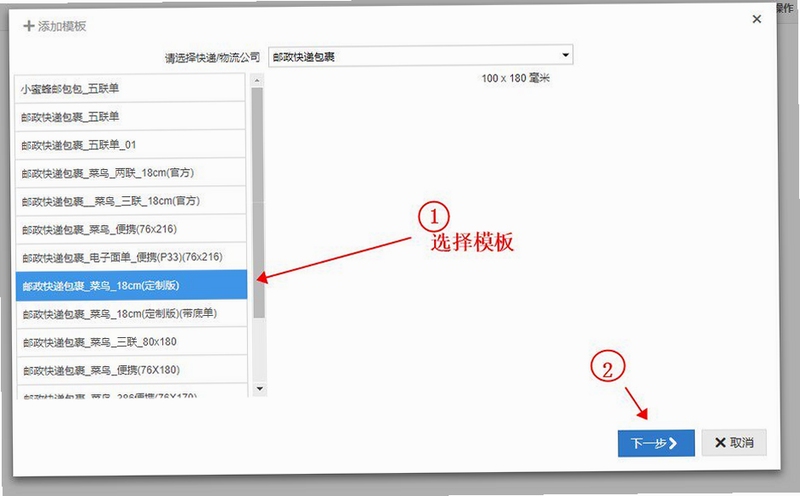The width and height of the screenshot is (800, 496).
Task: Open the 快递/物流公司 dropdown showing 邮政快递包裹
Action: coord(420,56)
